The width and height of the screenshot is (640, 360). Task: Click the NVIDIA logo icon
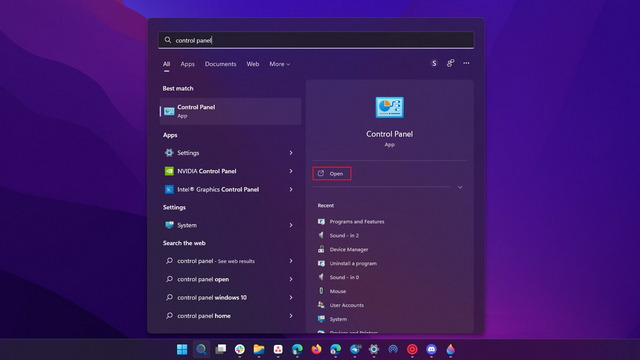tap(169, 171)
